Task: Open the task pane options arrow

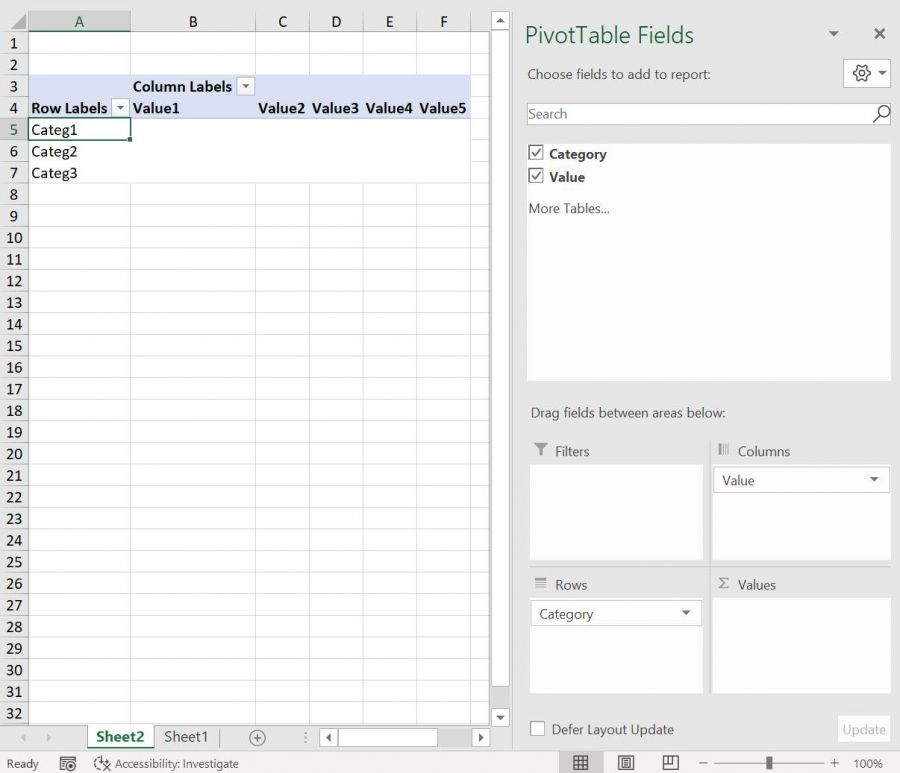Action: (x=834, y=34)
